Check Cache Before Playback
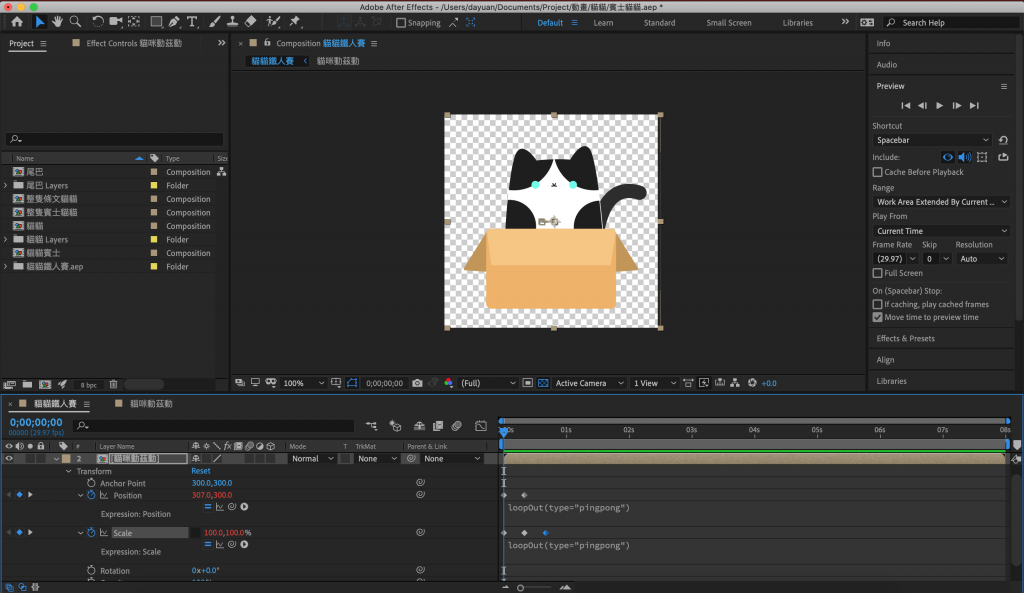The image size is (1024, 593). pos(878,172)
